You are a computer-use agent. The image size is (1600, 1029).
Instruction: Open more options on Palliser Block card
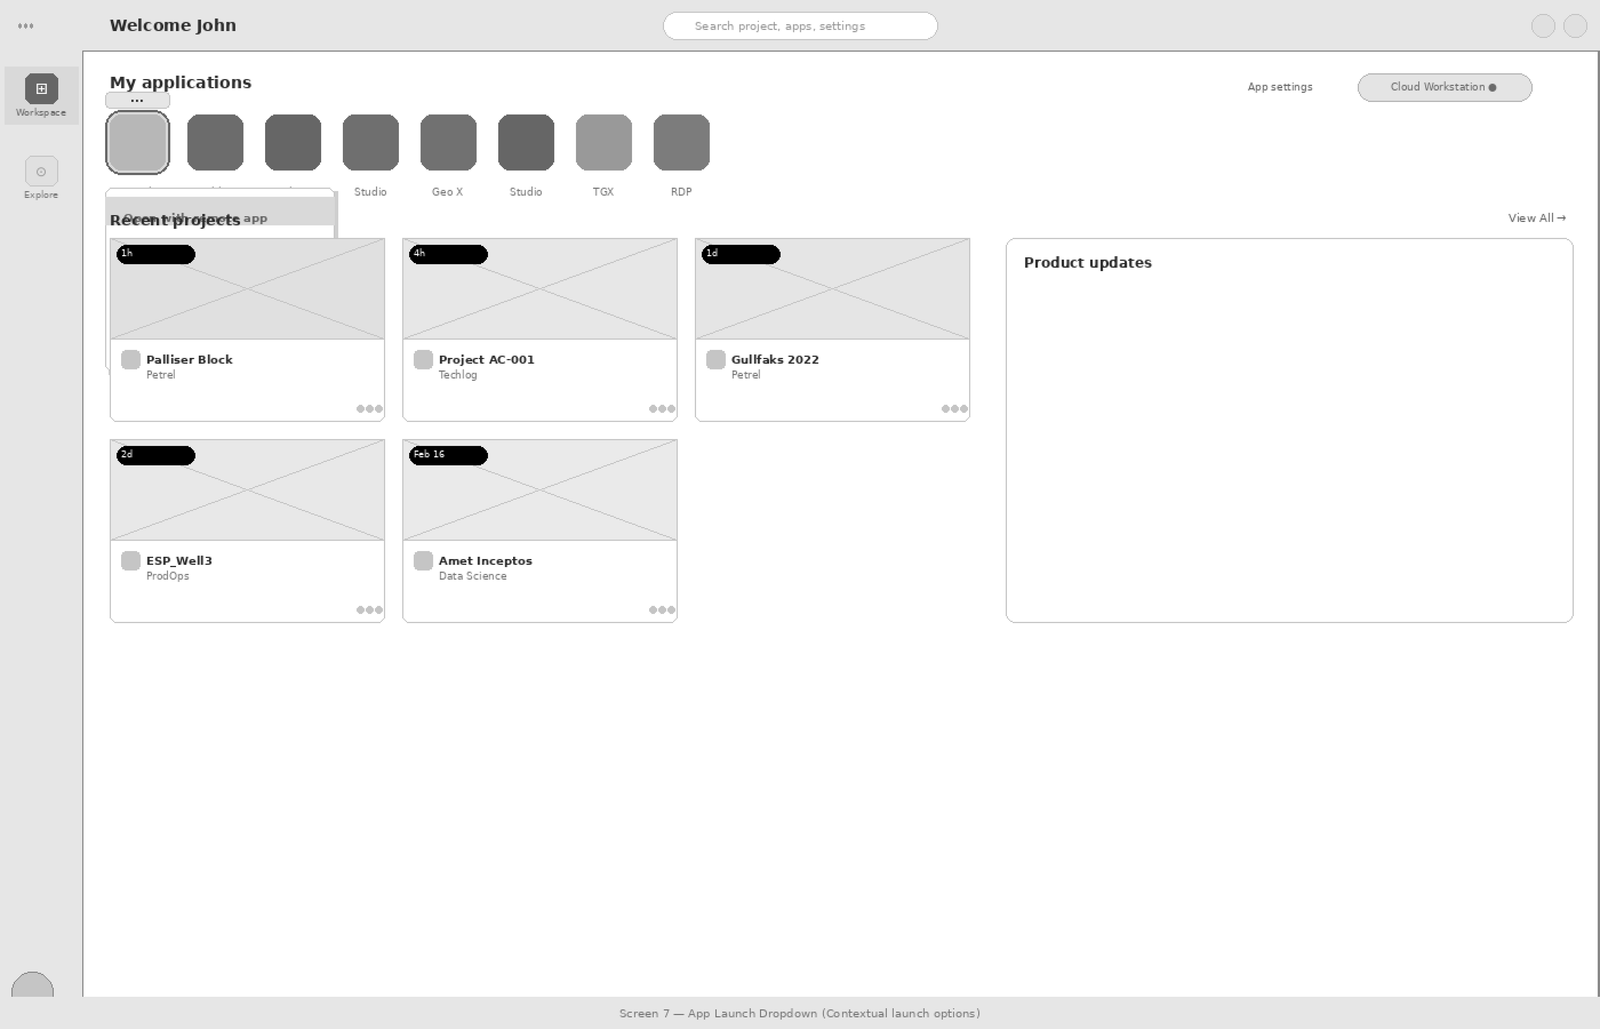369,409
